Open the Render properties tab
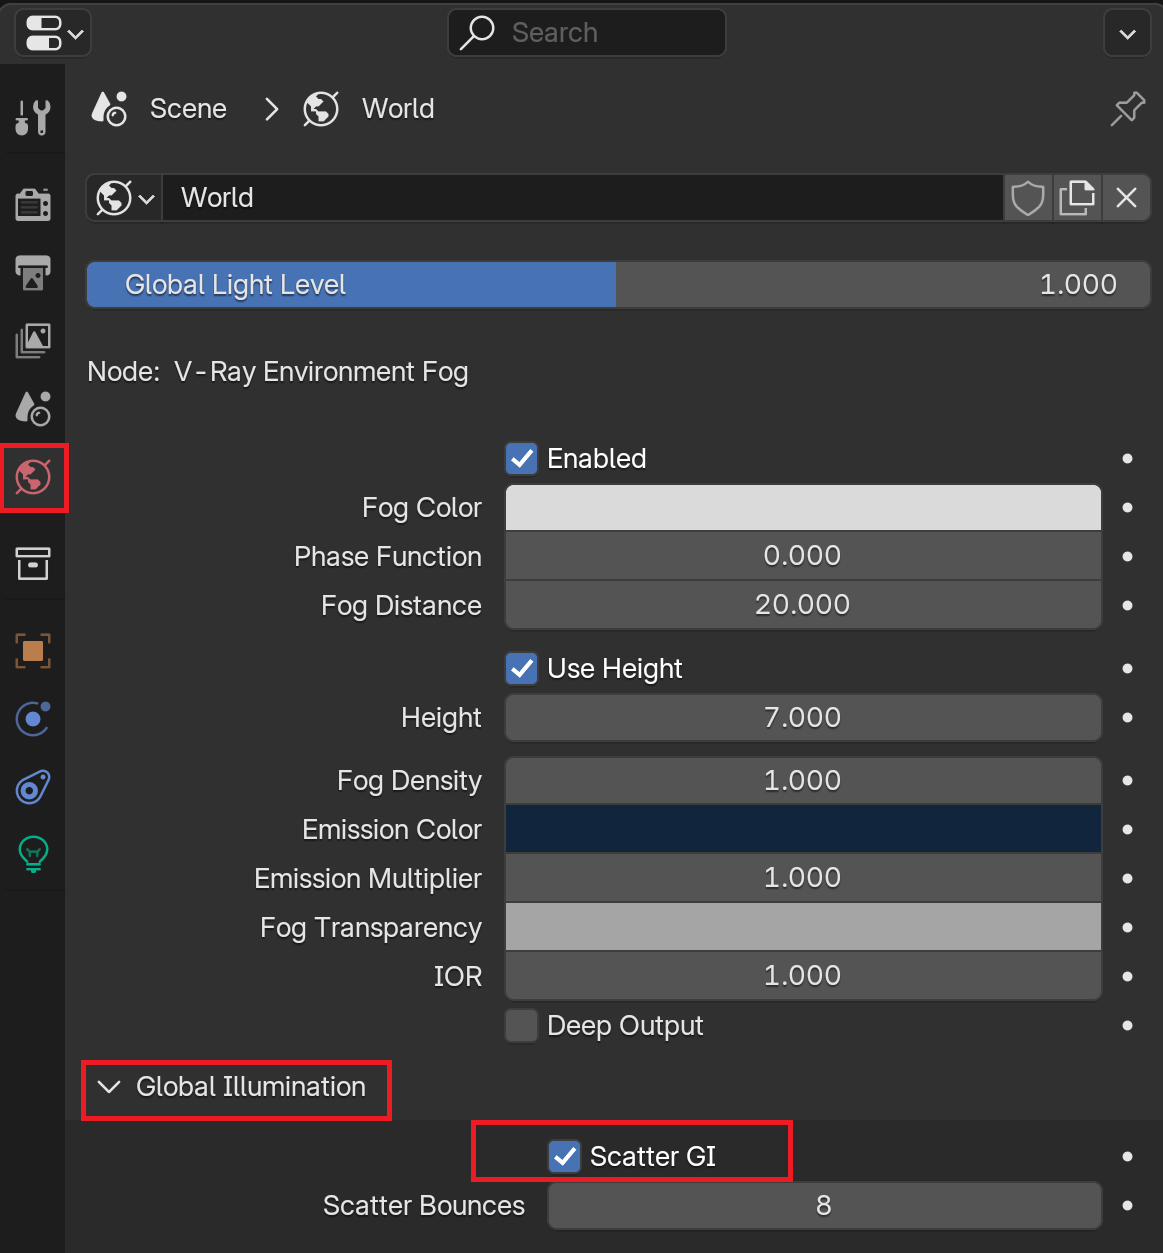This screenshot has height=1253, width=1163. (33, 204)
